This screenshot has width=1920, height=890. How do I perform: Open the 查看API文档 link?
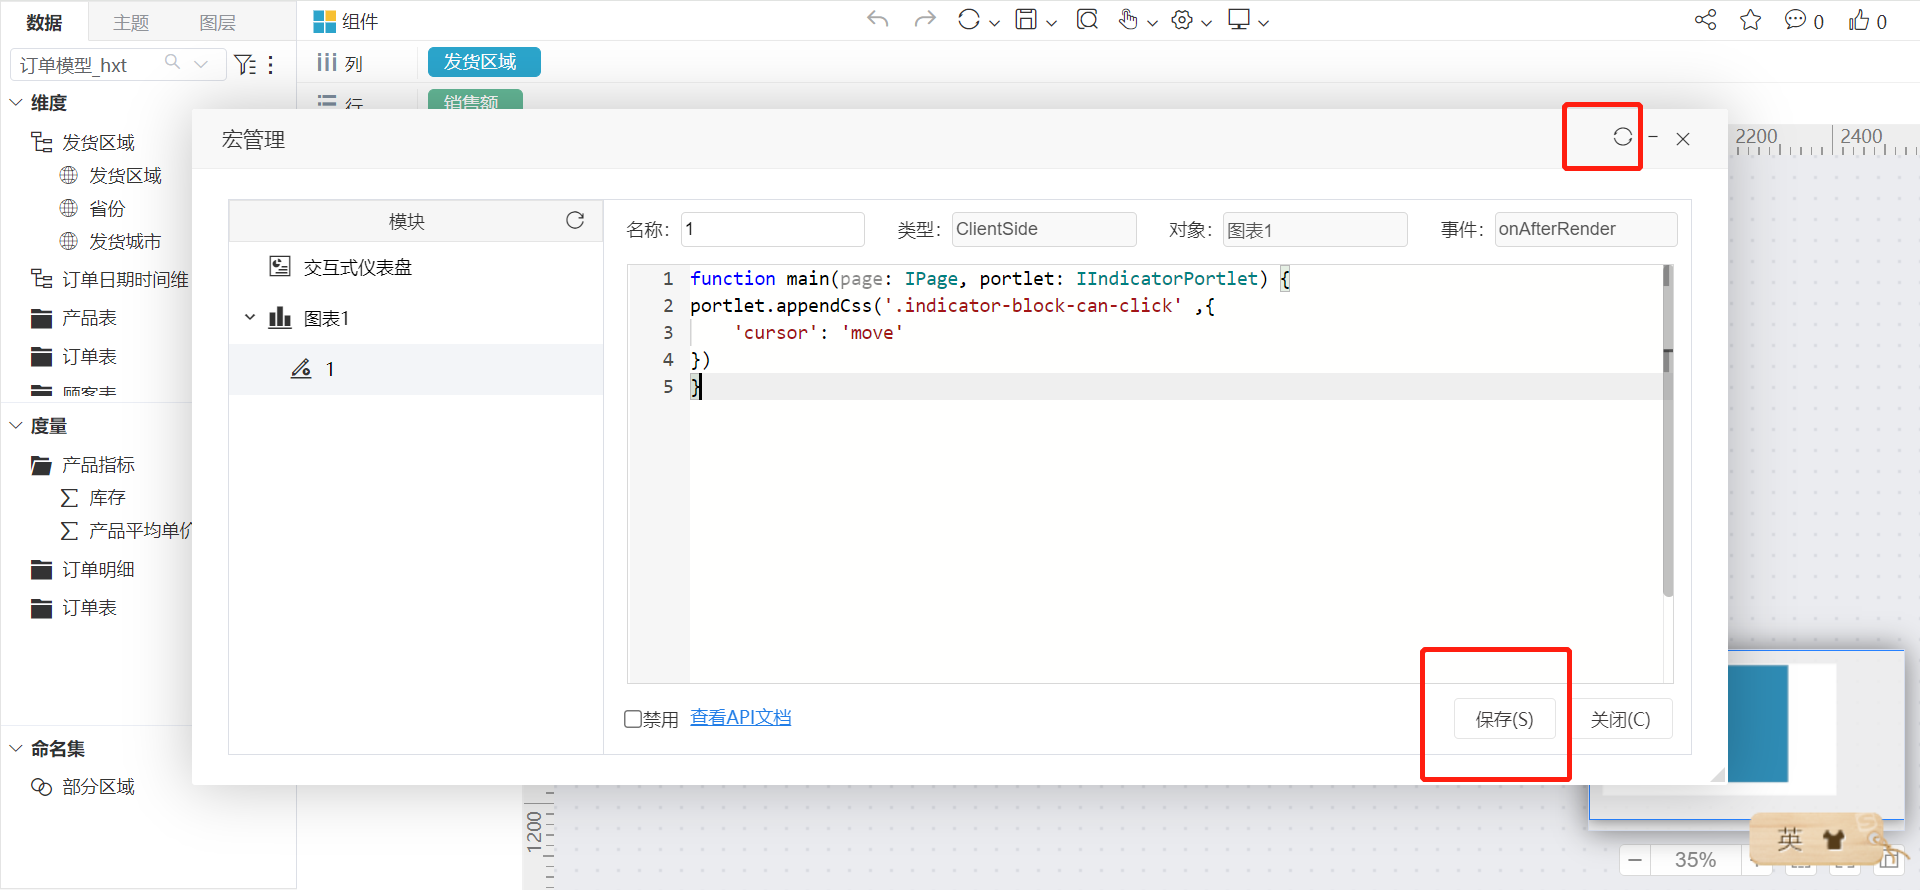coord(740,718)
